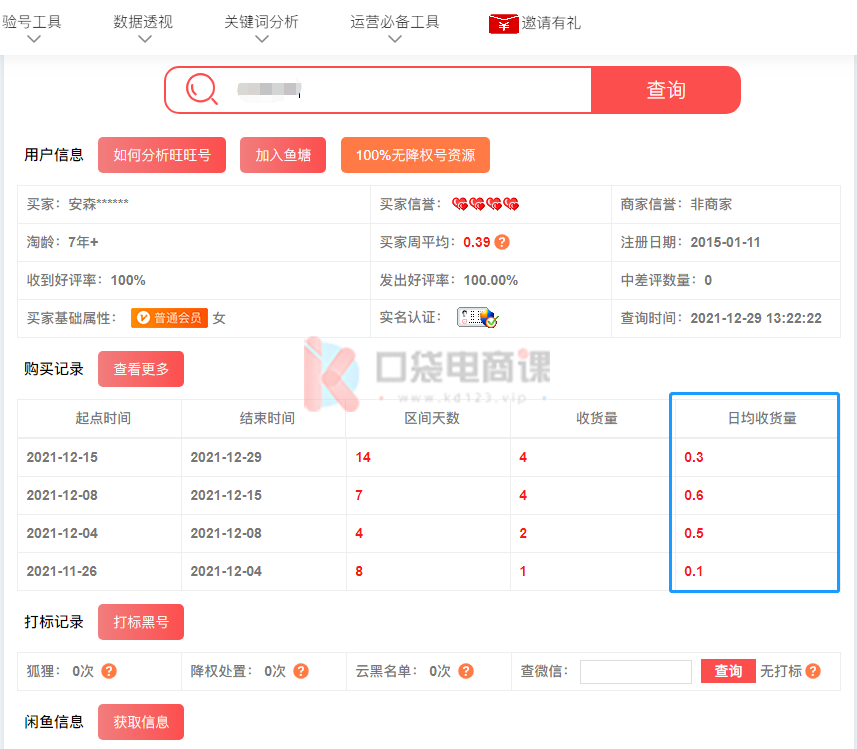
Task: Open the 关键词分析 menu
Action: tap(261, 22)
